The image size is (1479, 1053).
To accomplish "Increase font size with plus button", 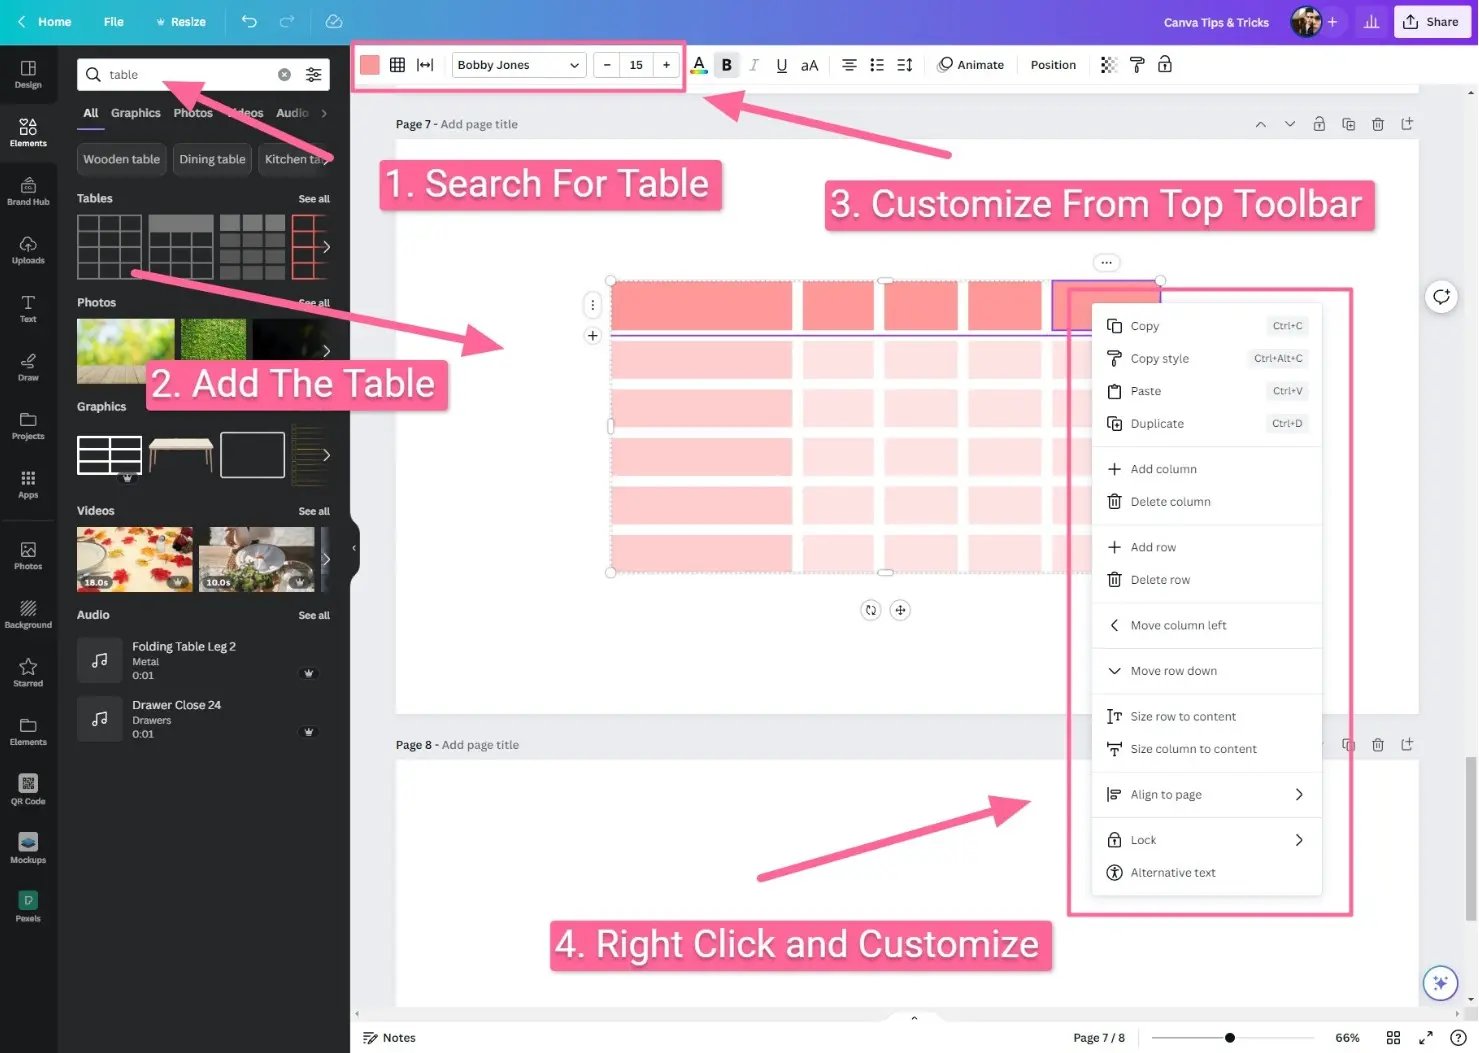I will [666, 65].
